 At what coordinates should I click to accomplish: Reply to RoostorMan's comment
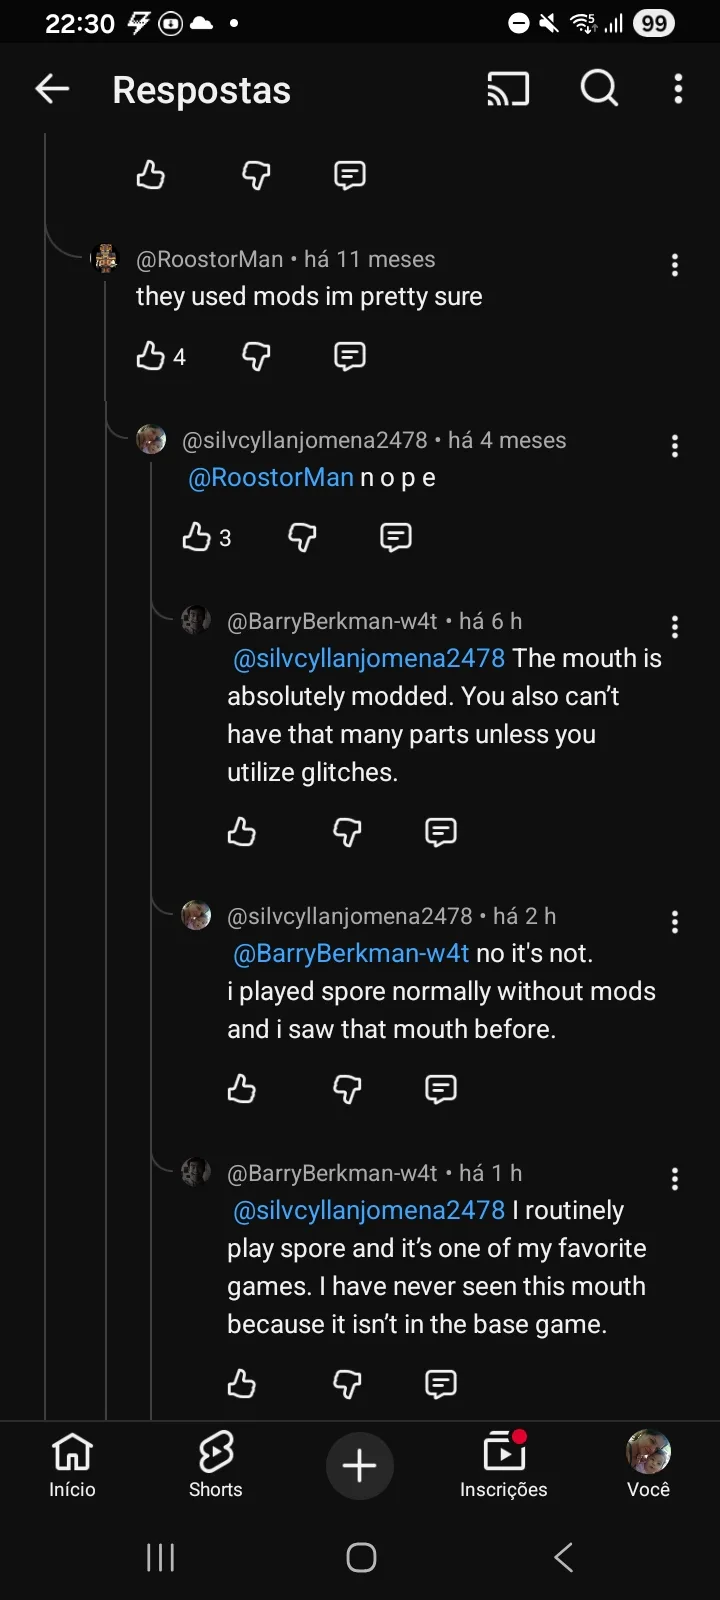(349, 356)
